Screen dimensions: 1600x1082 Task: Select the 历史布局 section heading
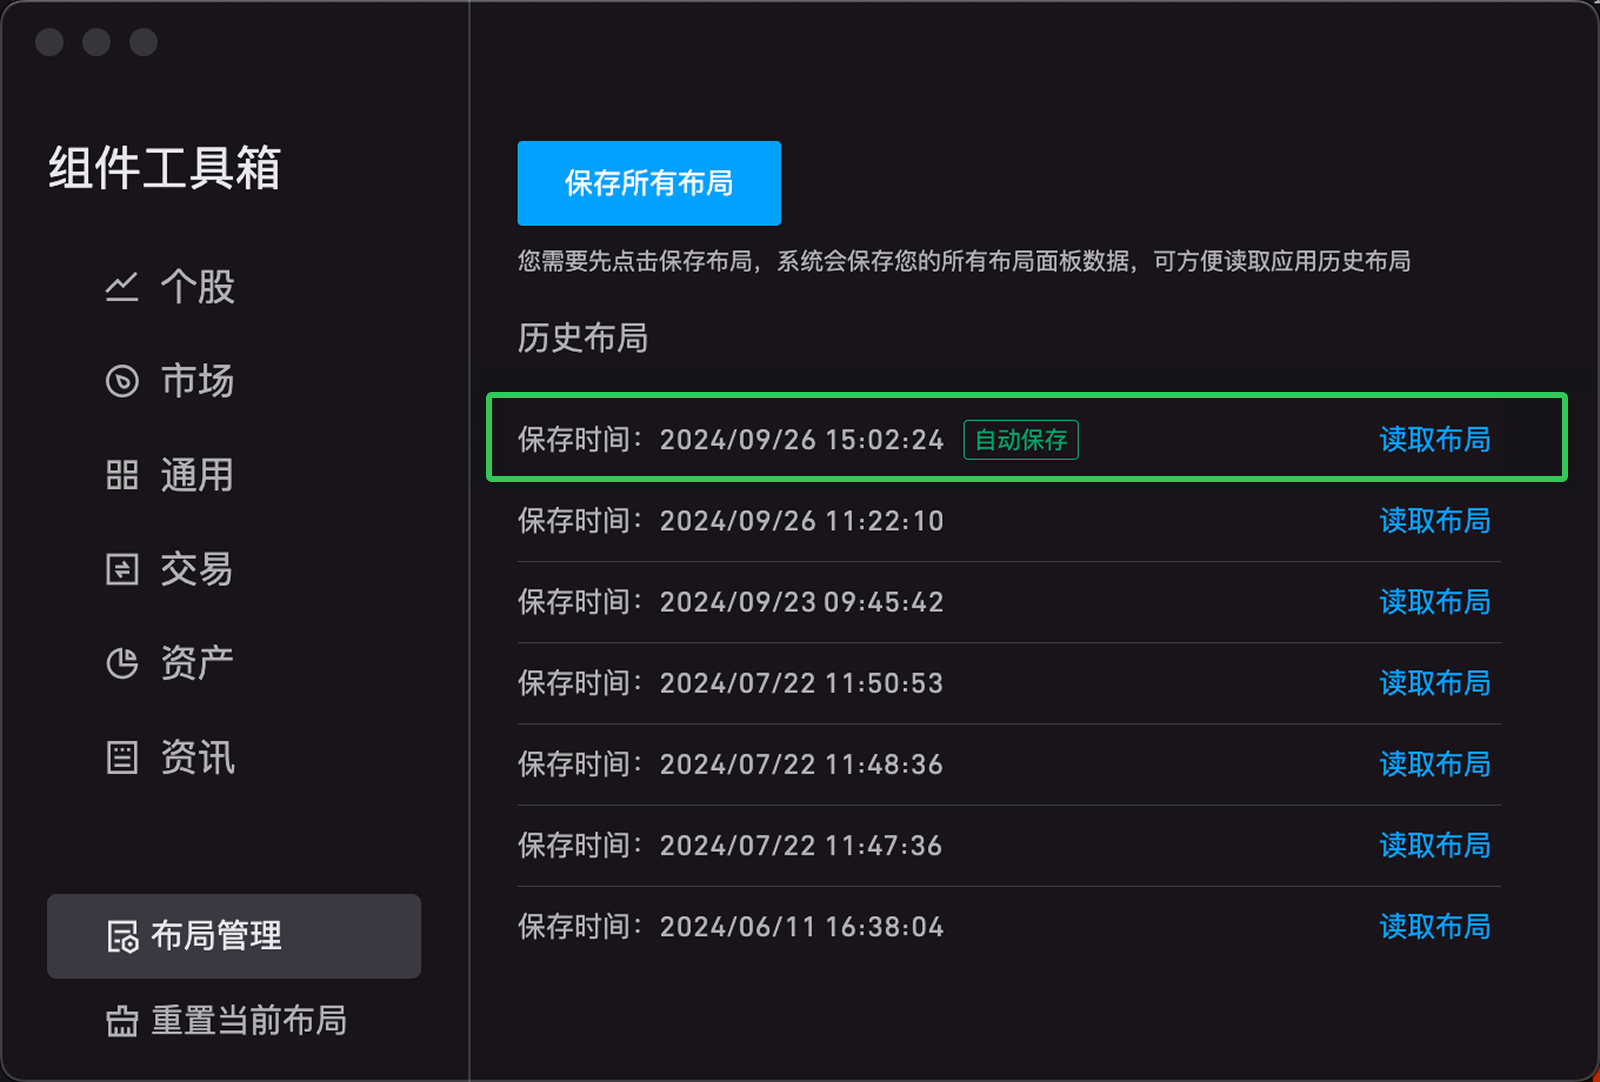pos(582,338)
